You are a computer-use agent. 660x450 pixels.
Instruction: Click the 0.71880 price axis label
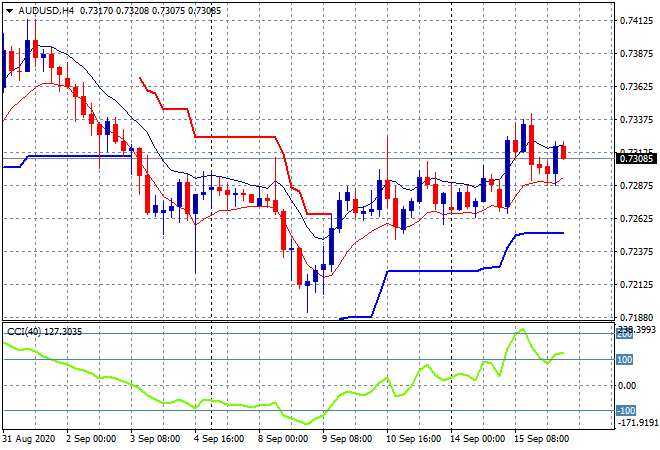[636, 317]
